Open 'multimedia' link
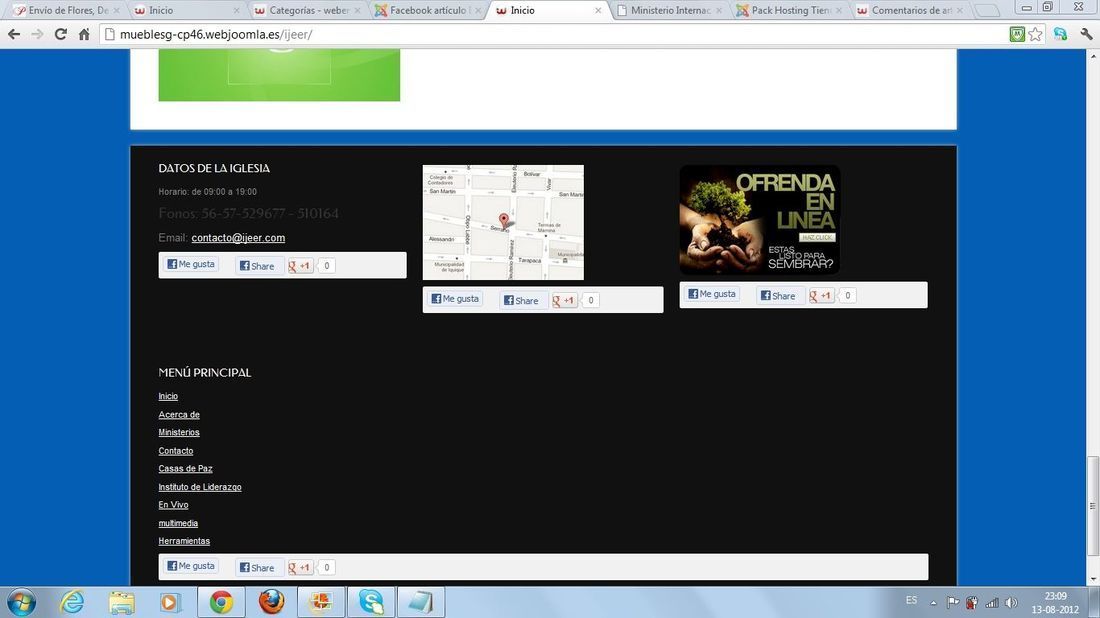The image size is (1100, 618). click(178, 523)
